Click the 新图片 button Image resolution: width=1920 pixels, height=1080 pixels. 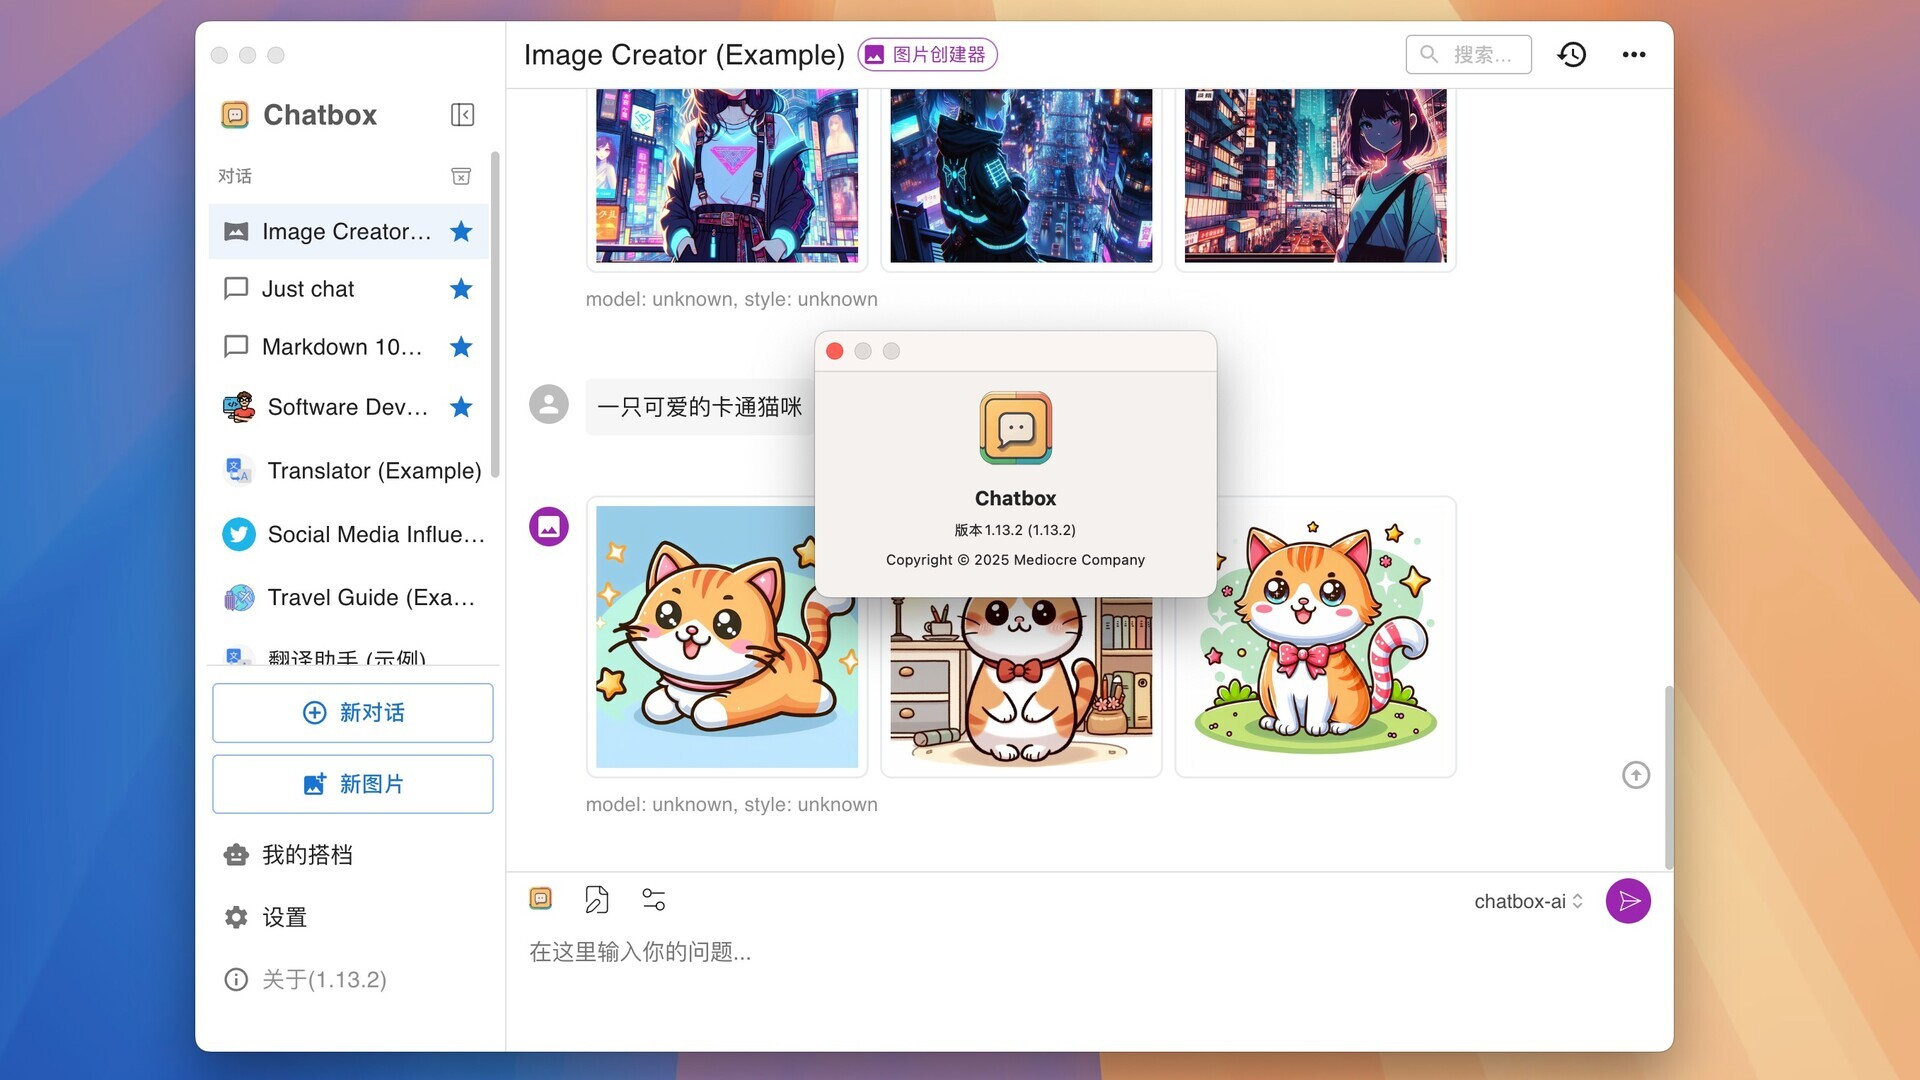point(352,784)
